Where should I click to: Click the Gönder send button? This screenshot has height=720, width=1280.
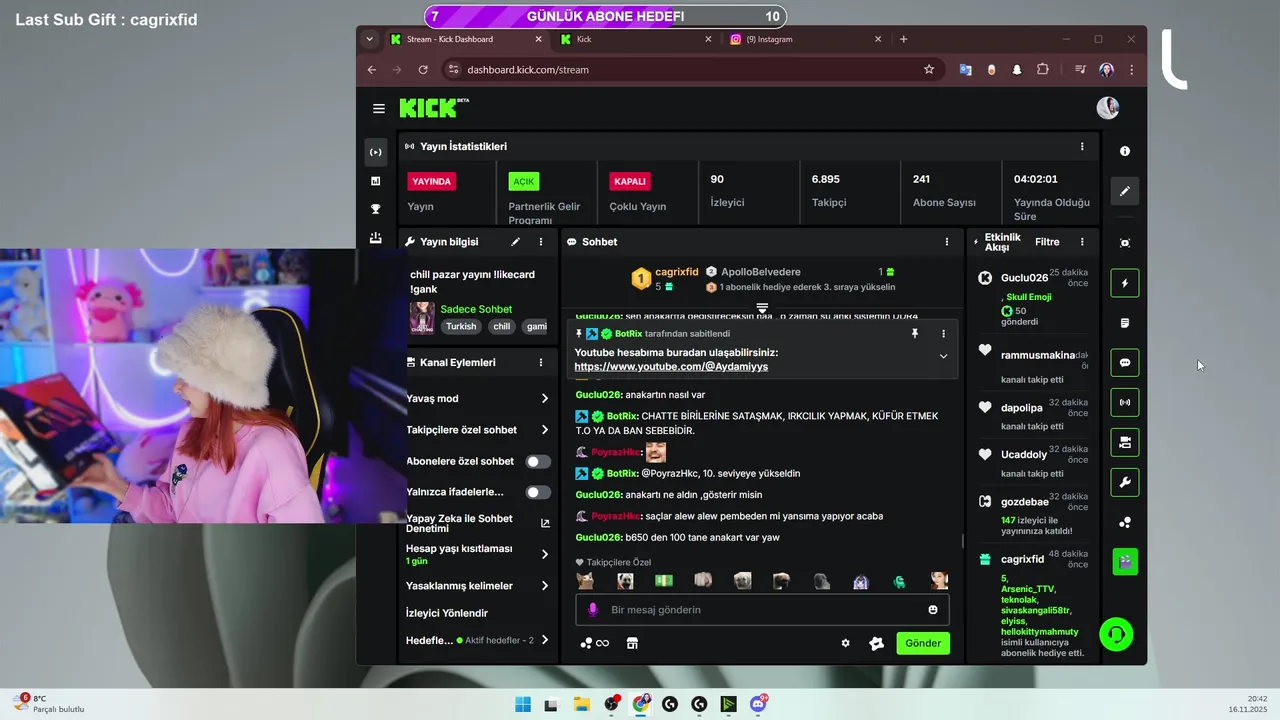coord(922,643)
